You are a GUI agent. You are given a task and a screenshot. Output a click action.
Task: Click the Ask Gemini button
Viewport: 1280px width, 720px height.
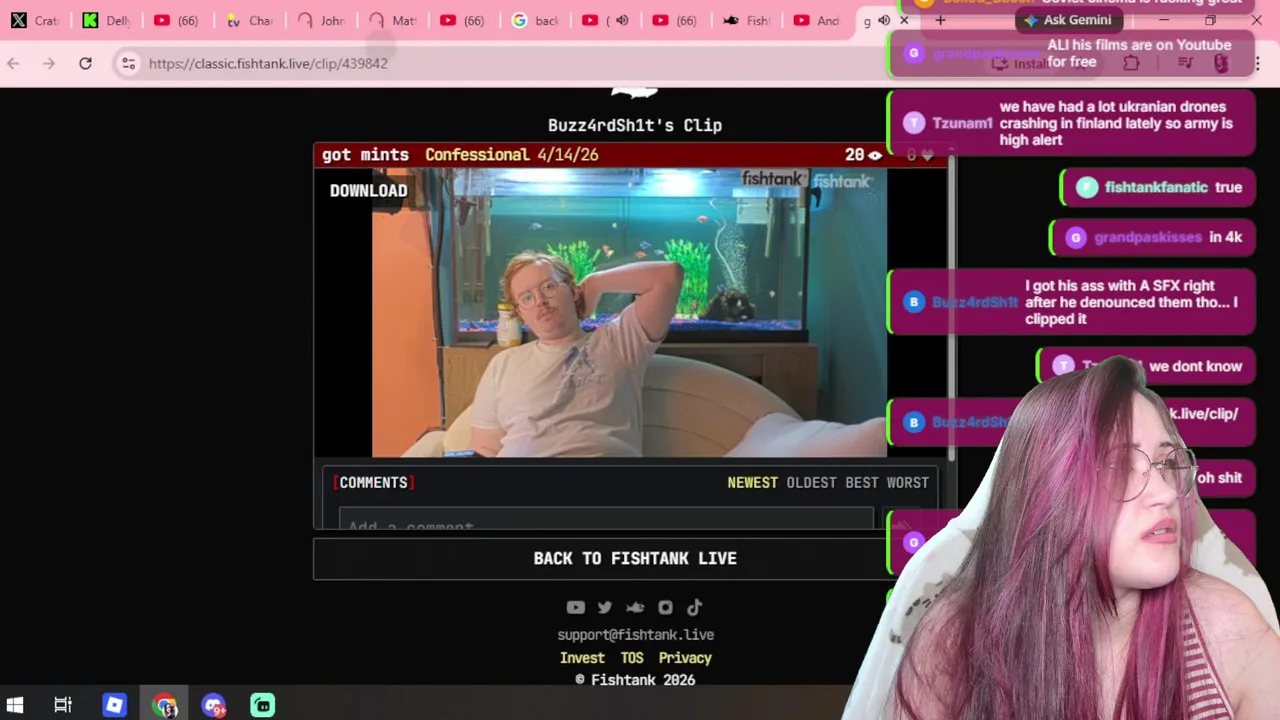pos(1067,20)
